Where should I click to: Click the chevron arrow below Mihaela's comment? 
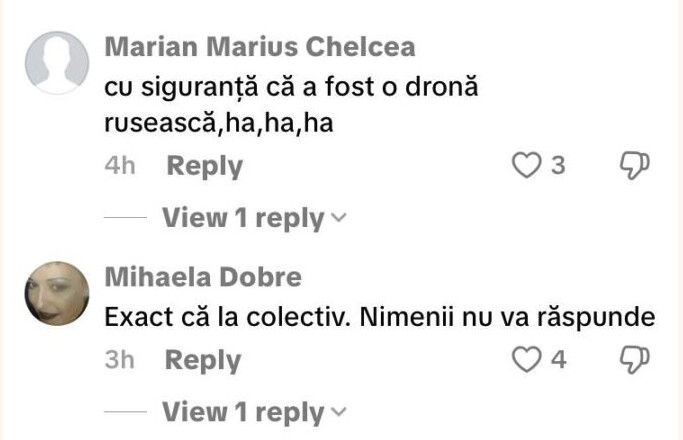pyautogui.click(x=338, y=412)
